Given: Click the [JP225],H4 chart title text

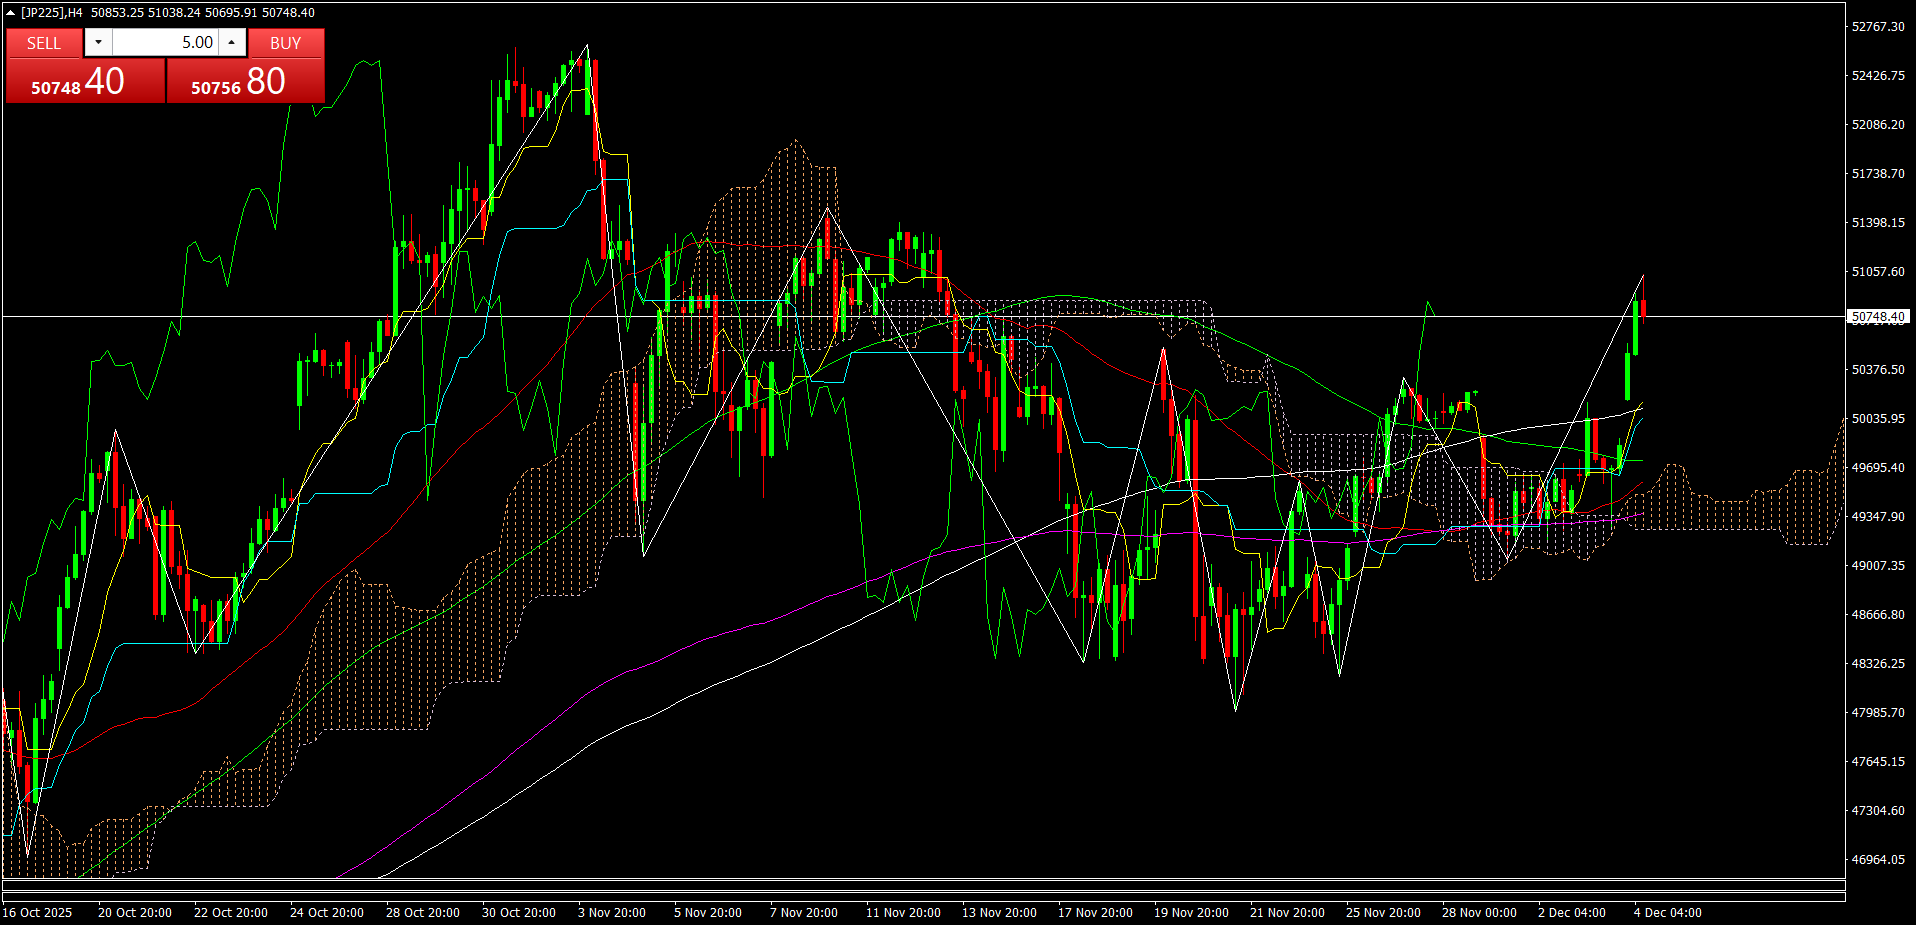Looking at the screenshot, I should click(x=51, y=13).
